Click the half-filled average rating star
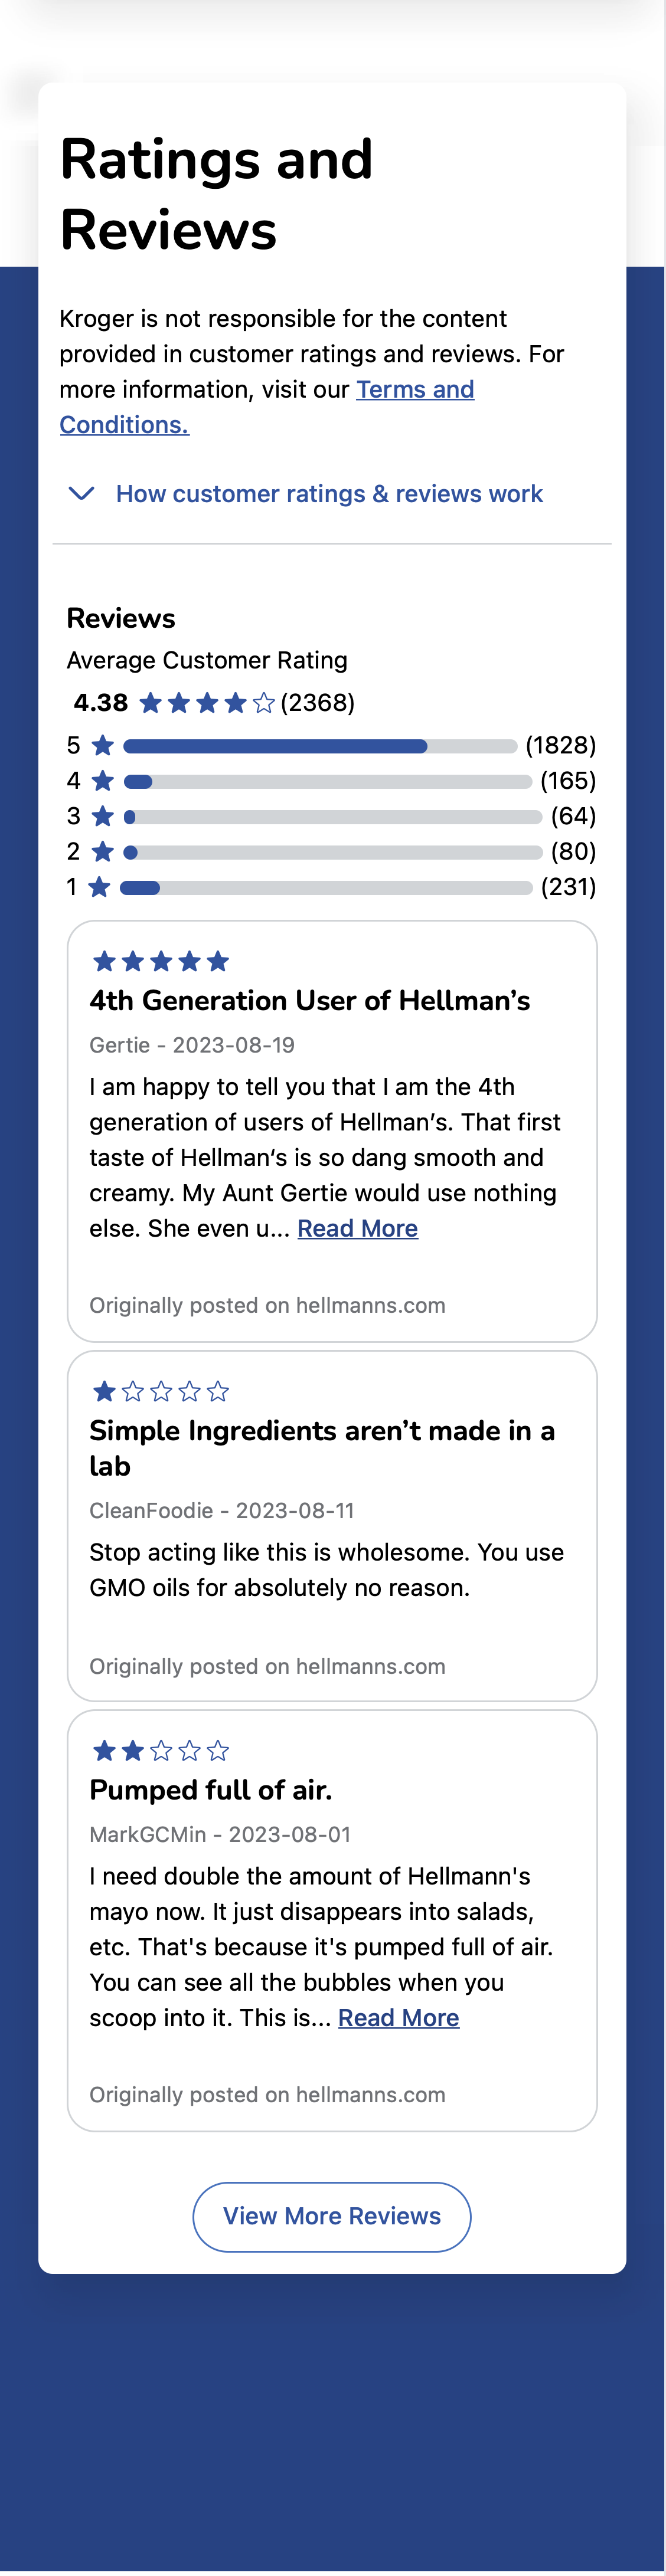The image size is (666, 2576). (x=264, y=702)
